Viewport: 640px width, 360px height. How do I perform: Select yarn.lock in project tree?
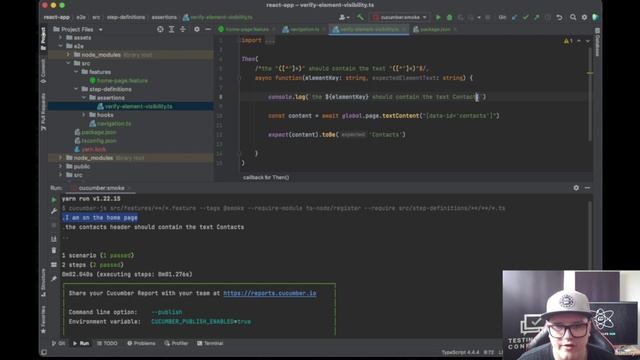click(x=93, y=149)
